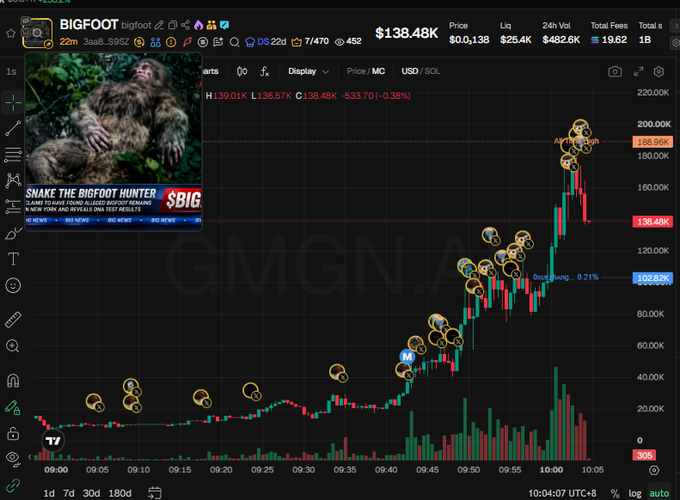Select the 1d date range
Viewport: 680px width, 500px height.
49,493
